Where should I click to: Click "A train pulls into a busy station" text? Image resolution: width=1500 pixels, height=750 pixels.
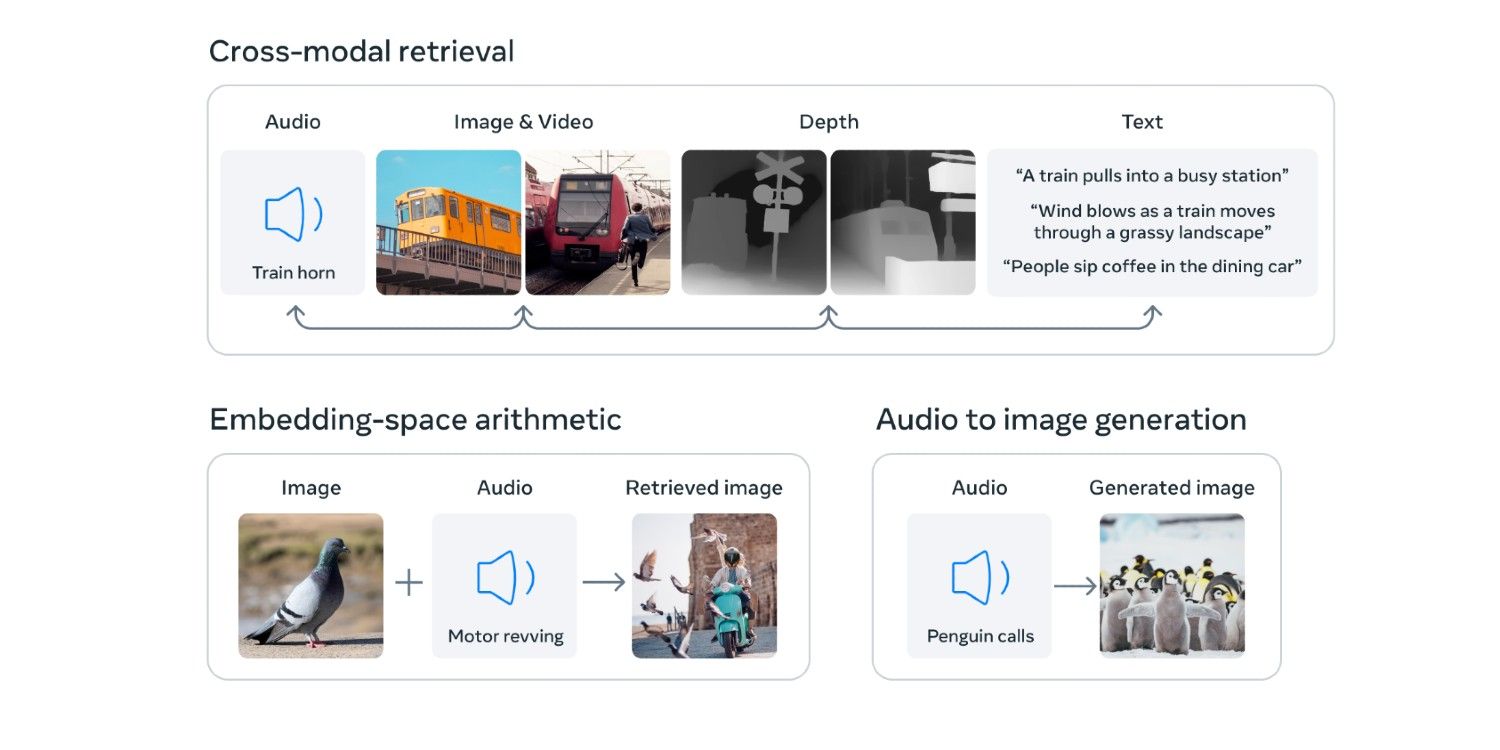tap(1152, 176)
